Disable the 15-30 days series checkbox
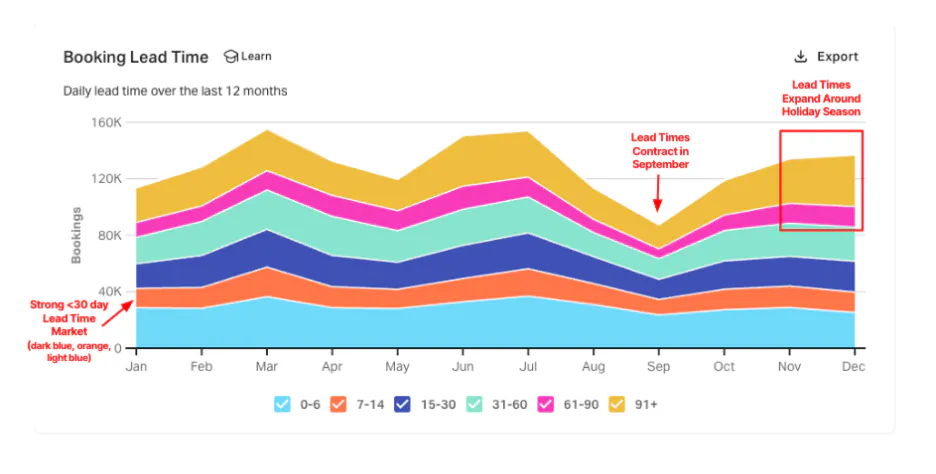Image resolution: width=936 pixels, height=474 pixels. tap(402, 404)
